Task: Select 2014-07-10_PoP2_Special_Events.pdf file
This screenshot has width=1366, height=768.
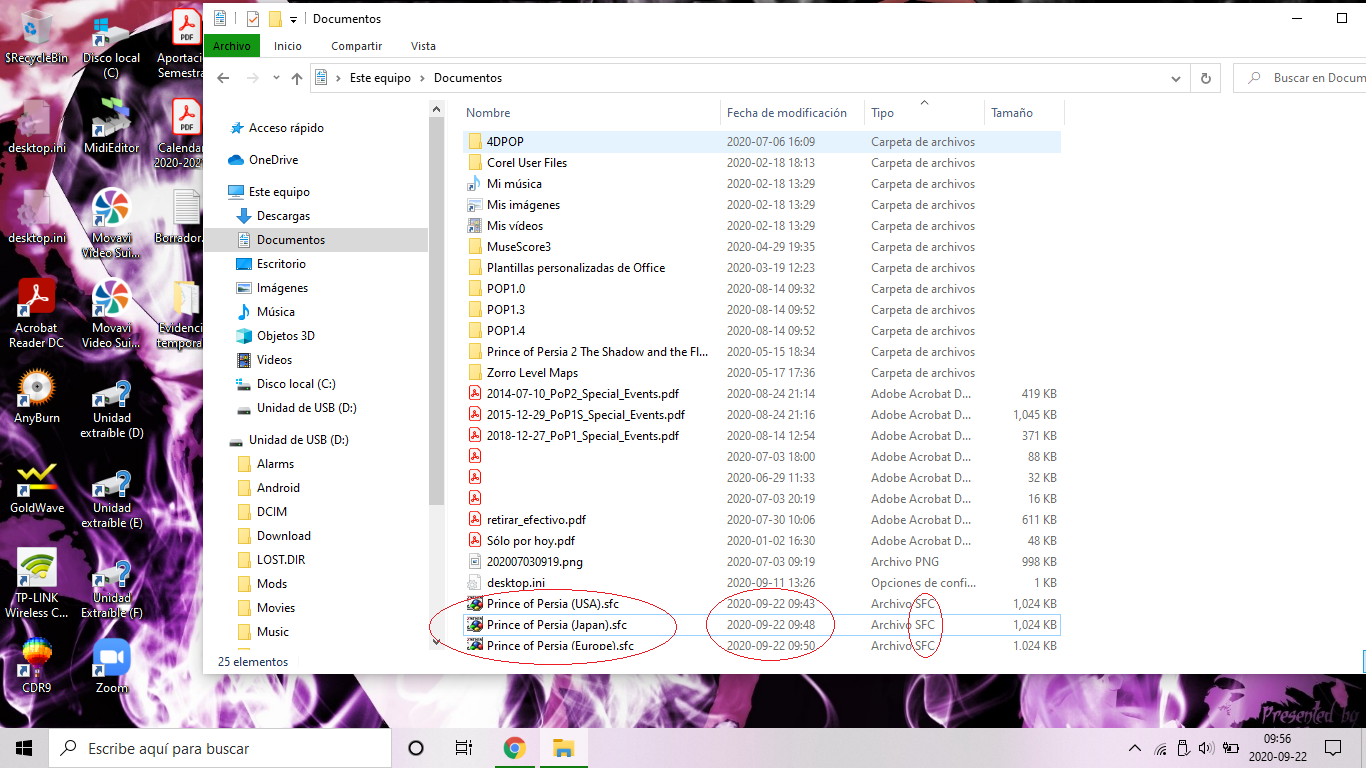Action: pyautogui.click(x=762, y=394)
